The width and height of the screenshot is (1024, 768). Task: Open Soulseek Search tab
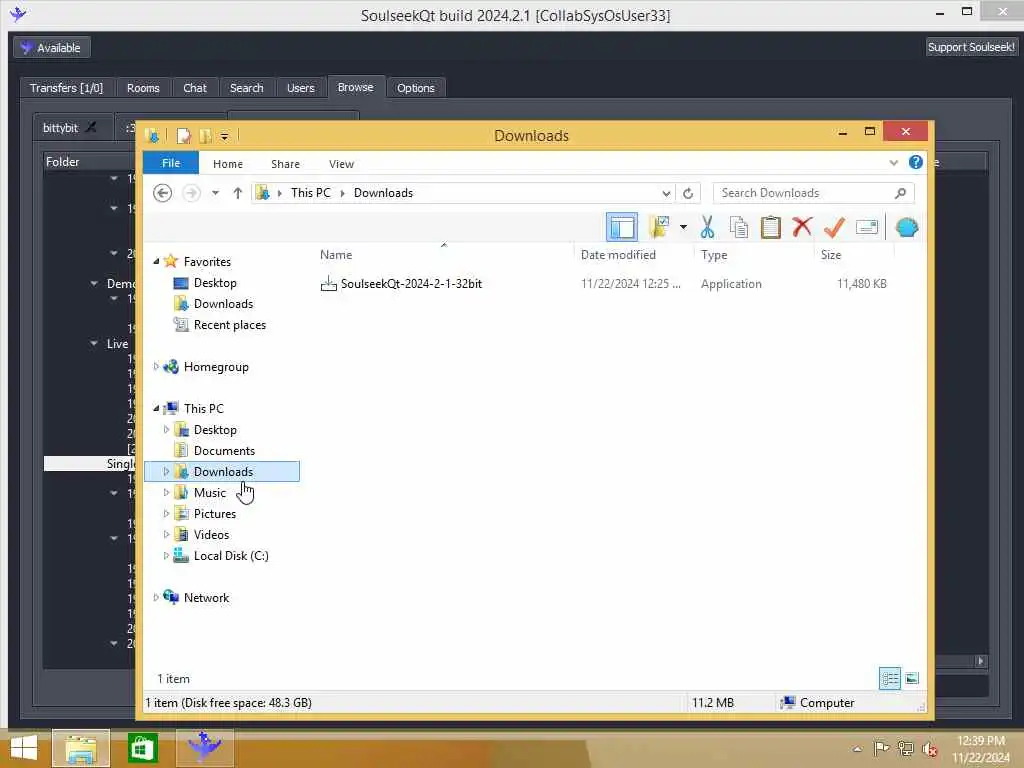(246, 88)
